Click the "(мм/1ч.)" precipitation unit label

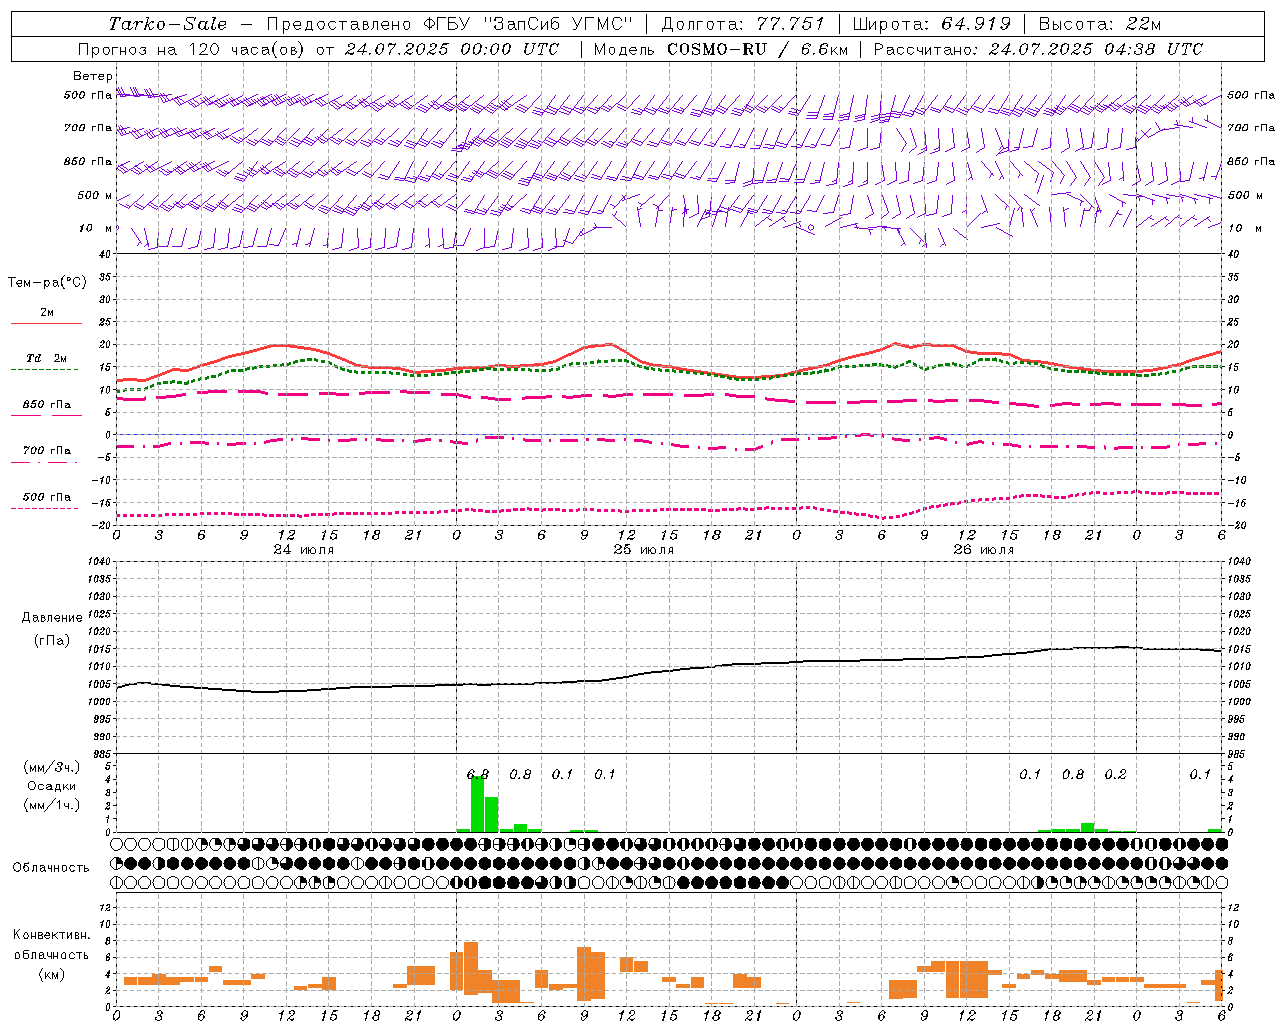coord(51,805)
